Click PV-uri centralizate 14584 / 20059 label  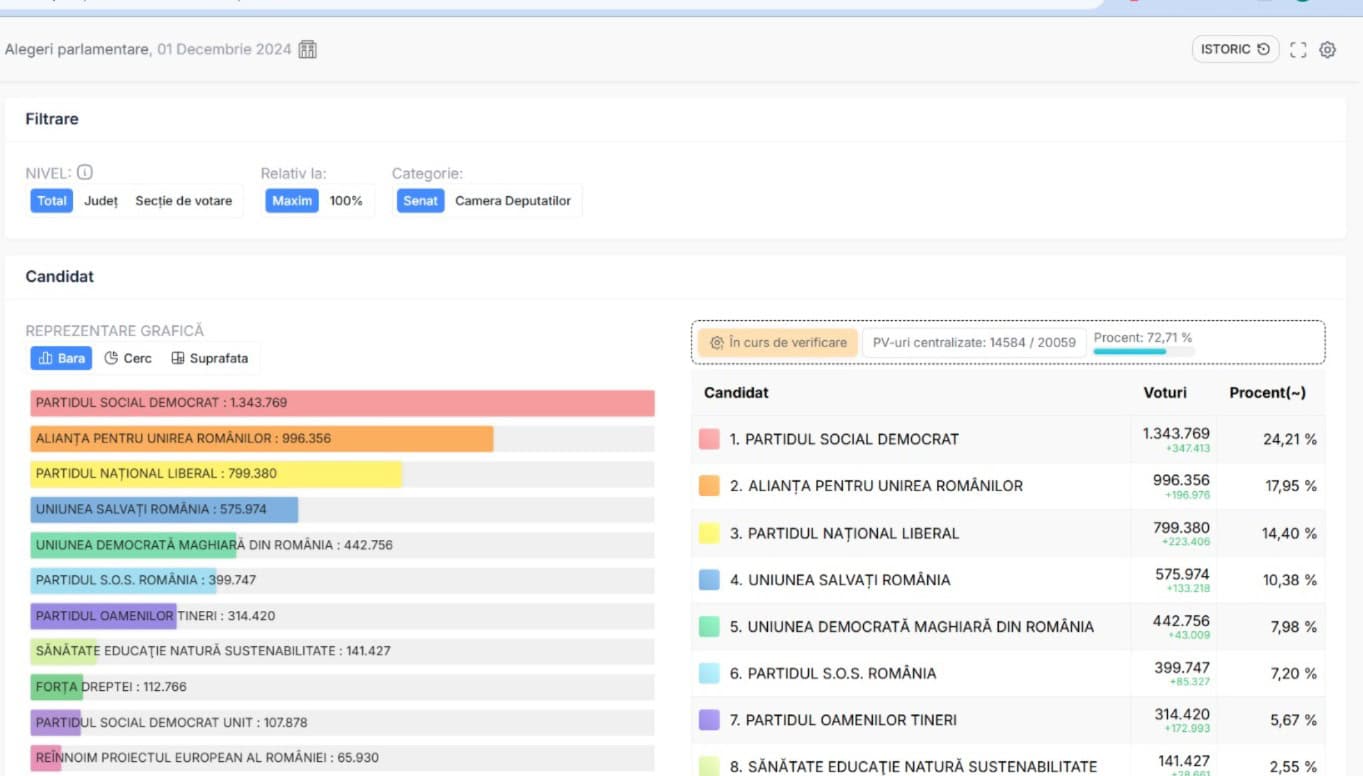click(x=974, y=342)
